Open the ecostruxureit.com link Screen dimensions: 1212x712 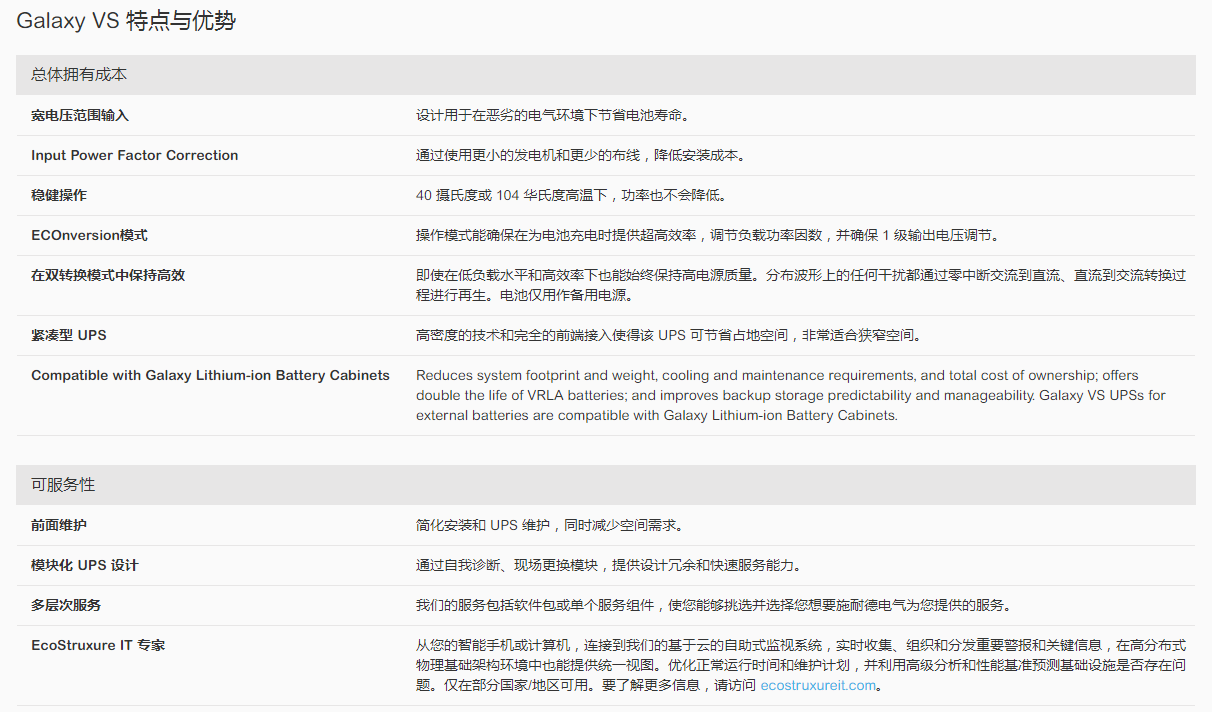click(x=818, y=685)
